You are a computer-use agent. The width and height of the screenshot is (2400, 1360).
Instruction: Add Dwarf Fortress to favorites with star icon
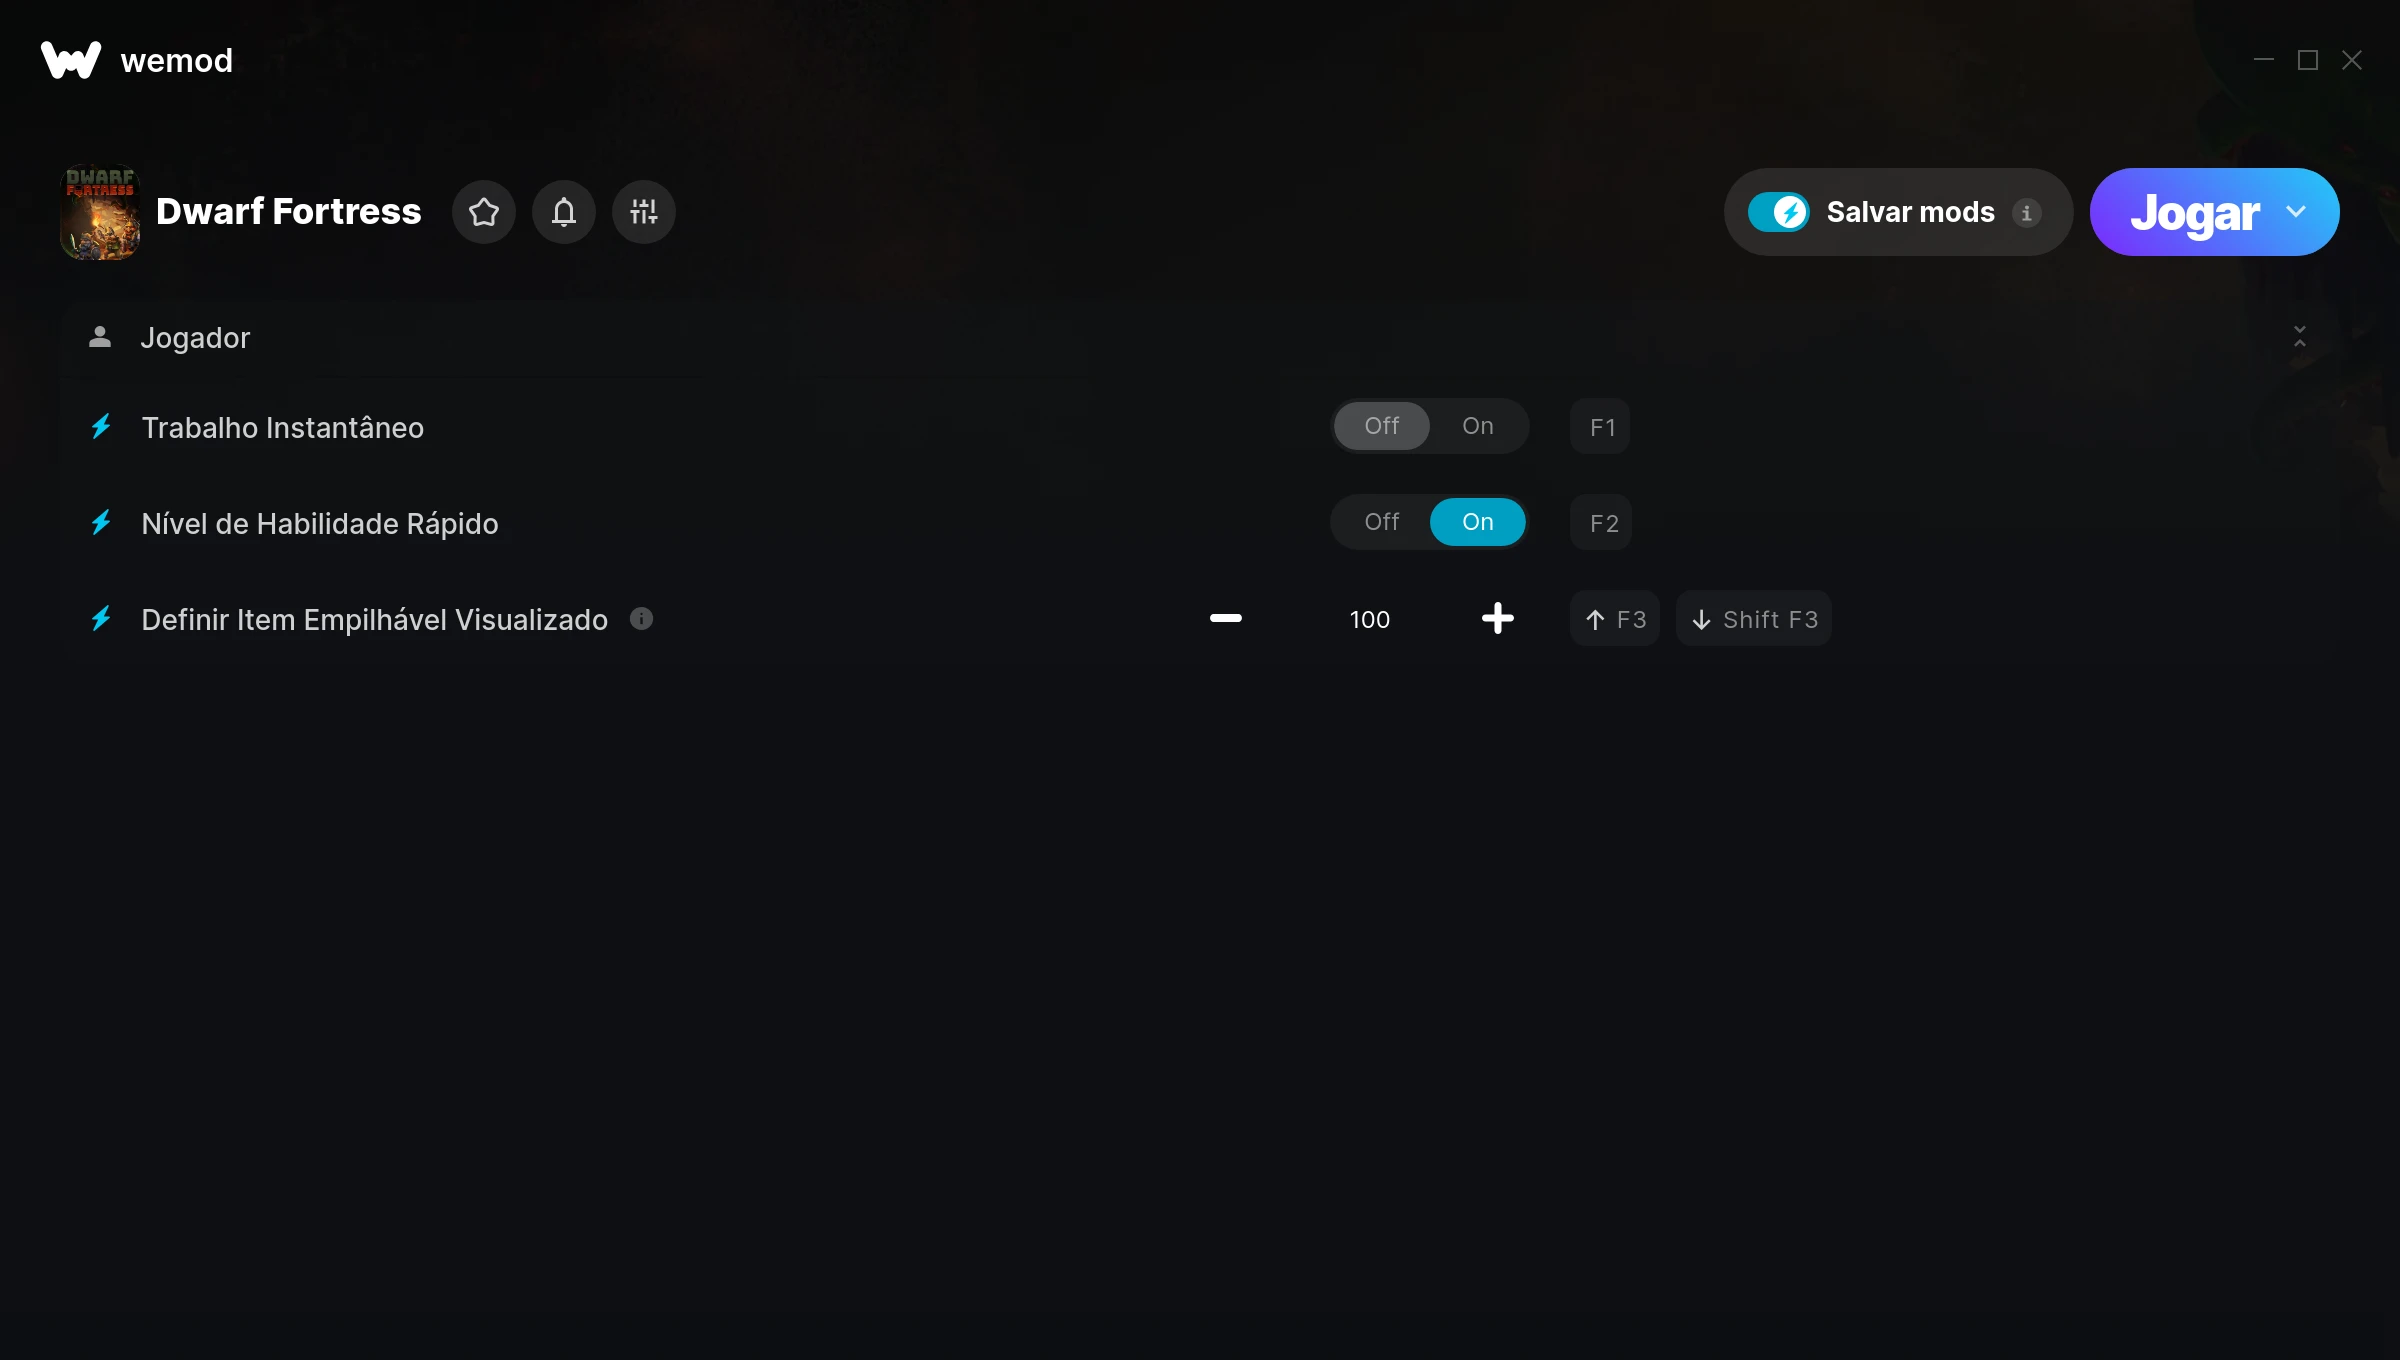[484, 212]
